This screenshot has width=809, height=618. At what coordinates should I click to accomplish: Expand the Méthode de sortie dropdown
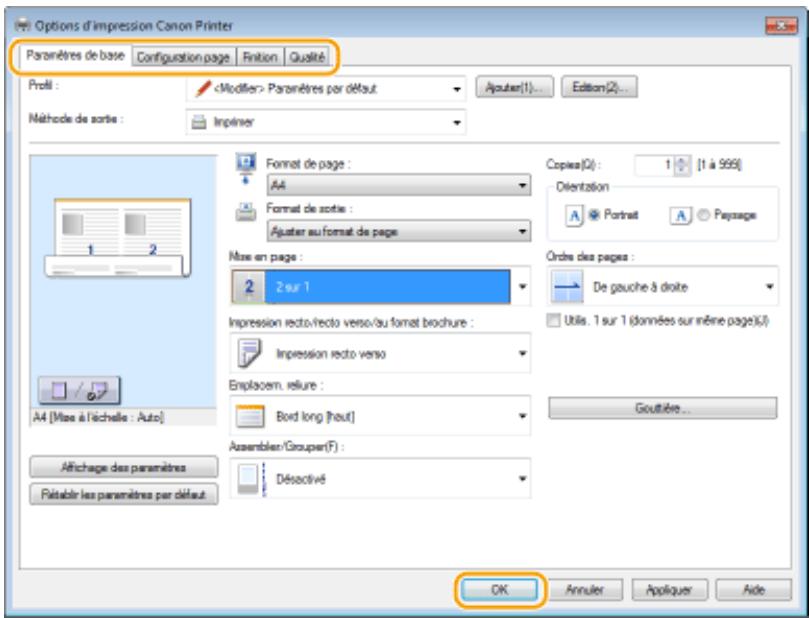[326, 122]
